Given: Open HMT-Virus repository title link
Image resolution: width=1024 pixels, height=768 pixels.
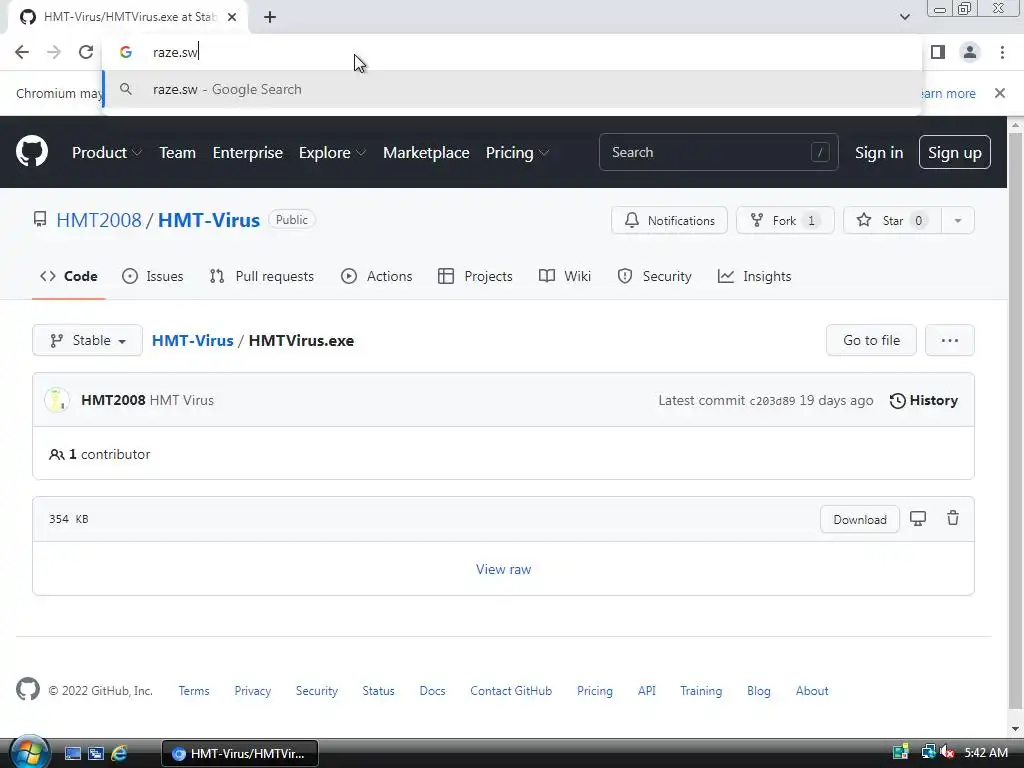Looking at the screenshot, I should click(209, 220).
